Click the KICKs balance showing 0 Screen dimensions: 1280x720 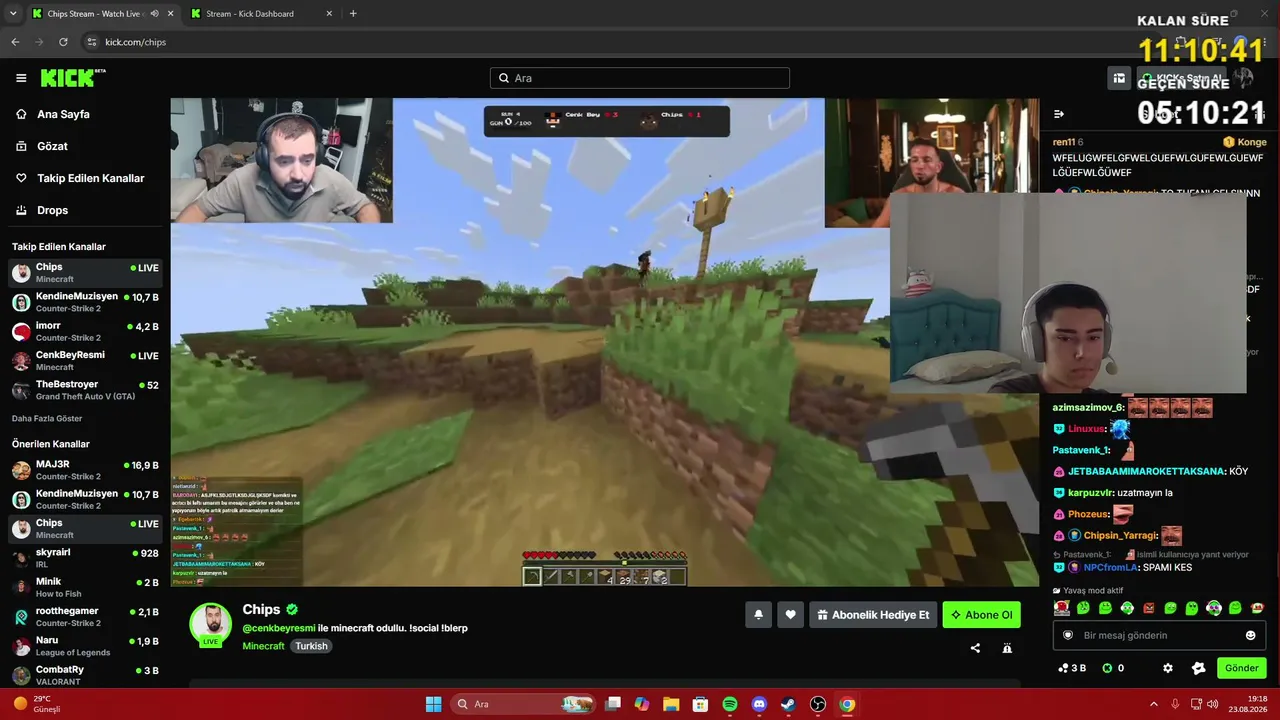pos(1113,668)
